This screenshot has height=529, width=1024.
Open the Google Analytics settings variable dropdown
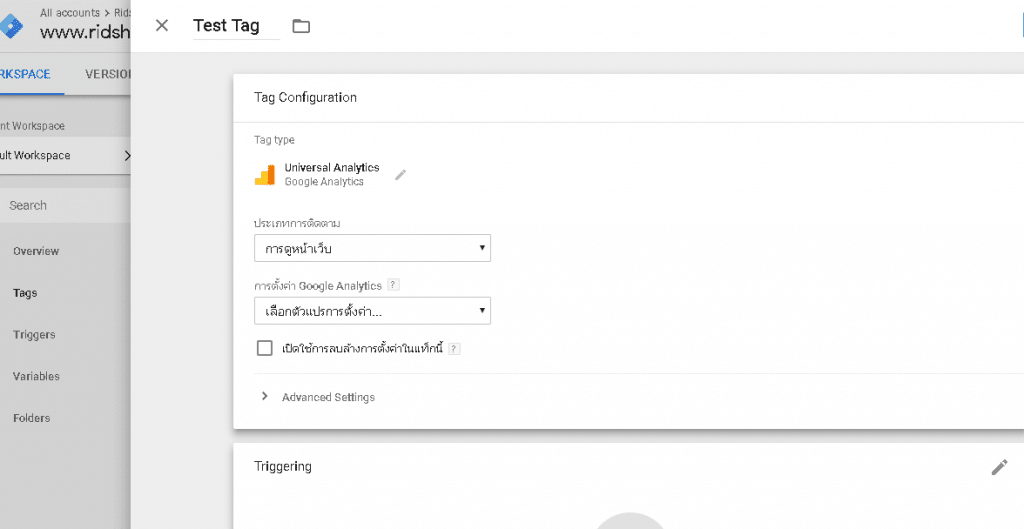pos(372,311)
